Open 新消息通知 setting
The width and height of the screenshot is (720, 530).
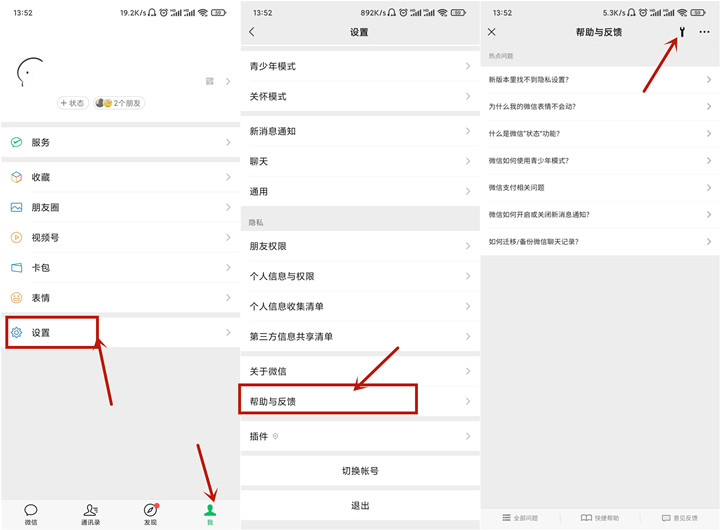[360, 131]
